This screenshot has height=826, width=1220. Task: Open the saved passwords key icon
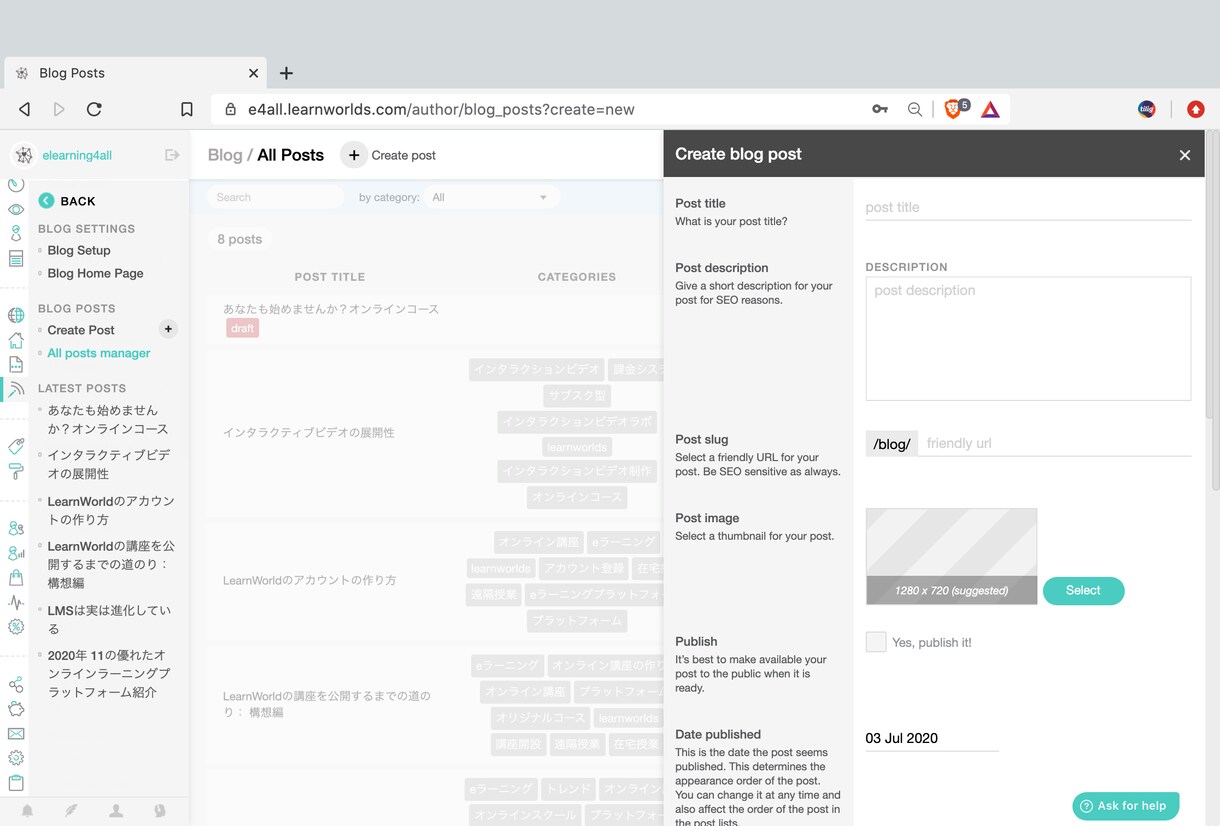pos(880,109)
